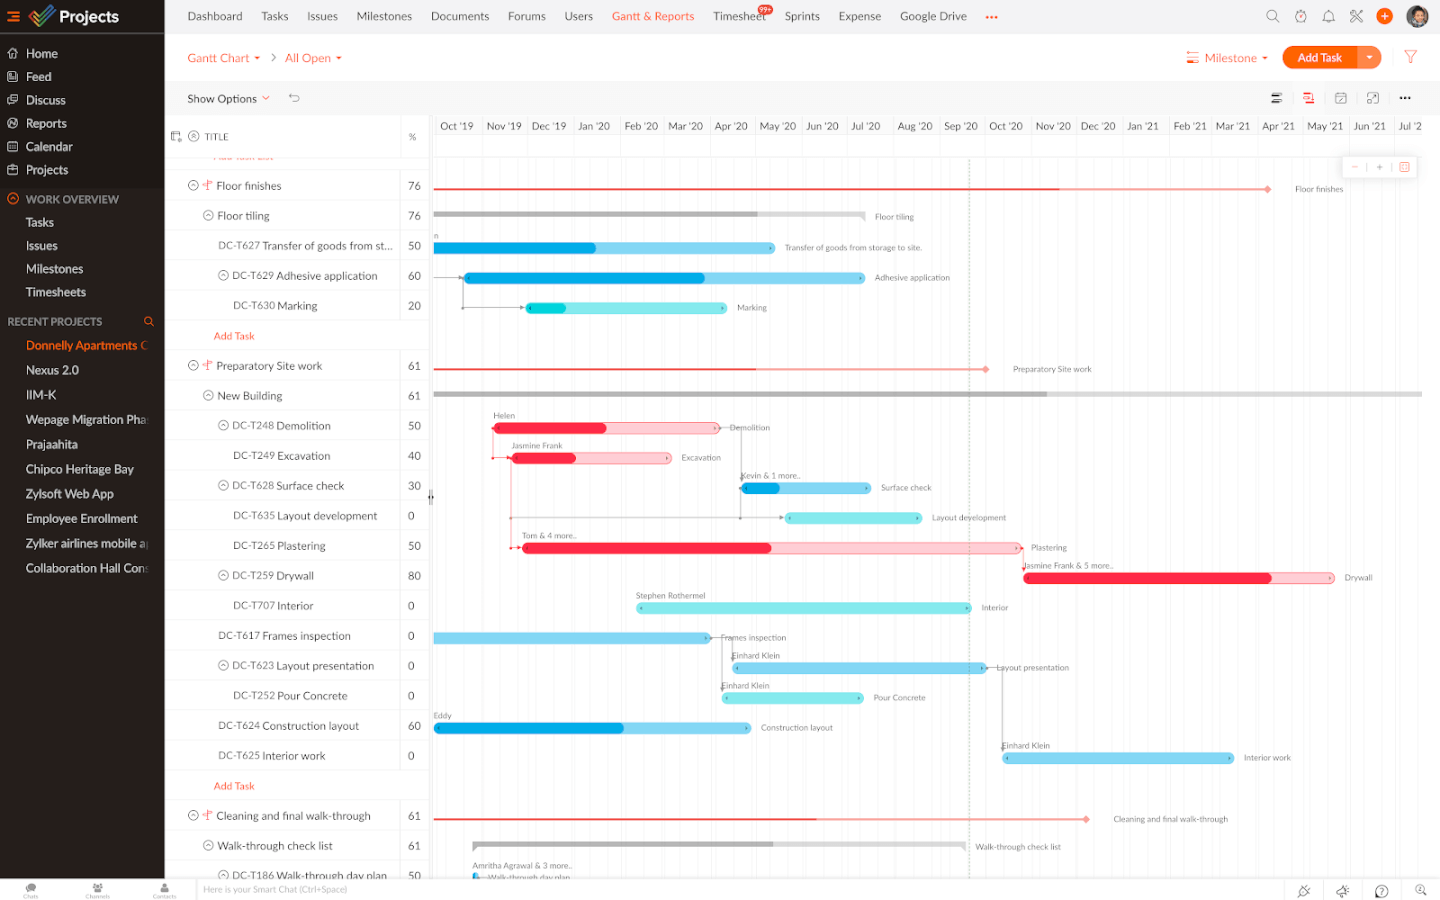The image size is (1440, 900).
Task: Collapse the DC-T628 Surface check task
Action: (223, 485)
